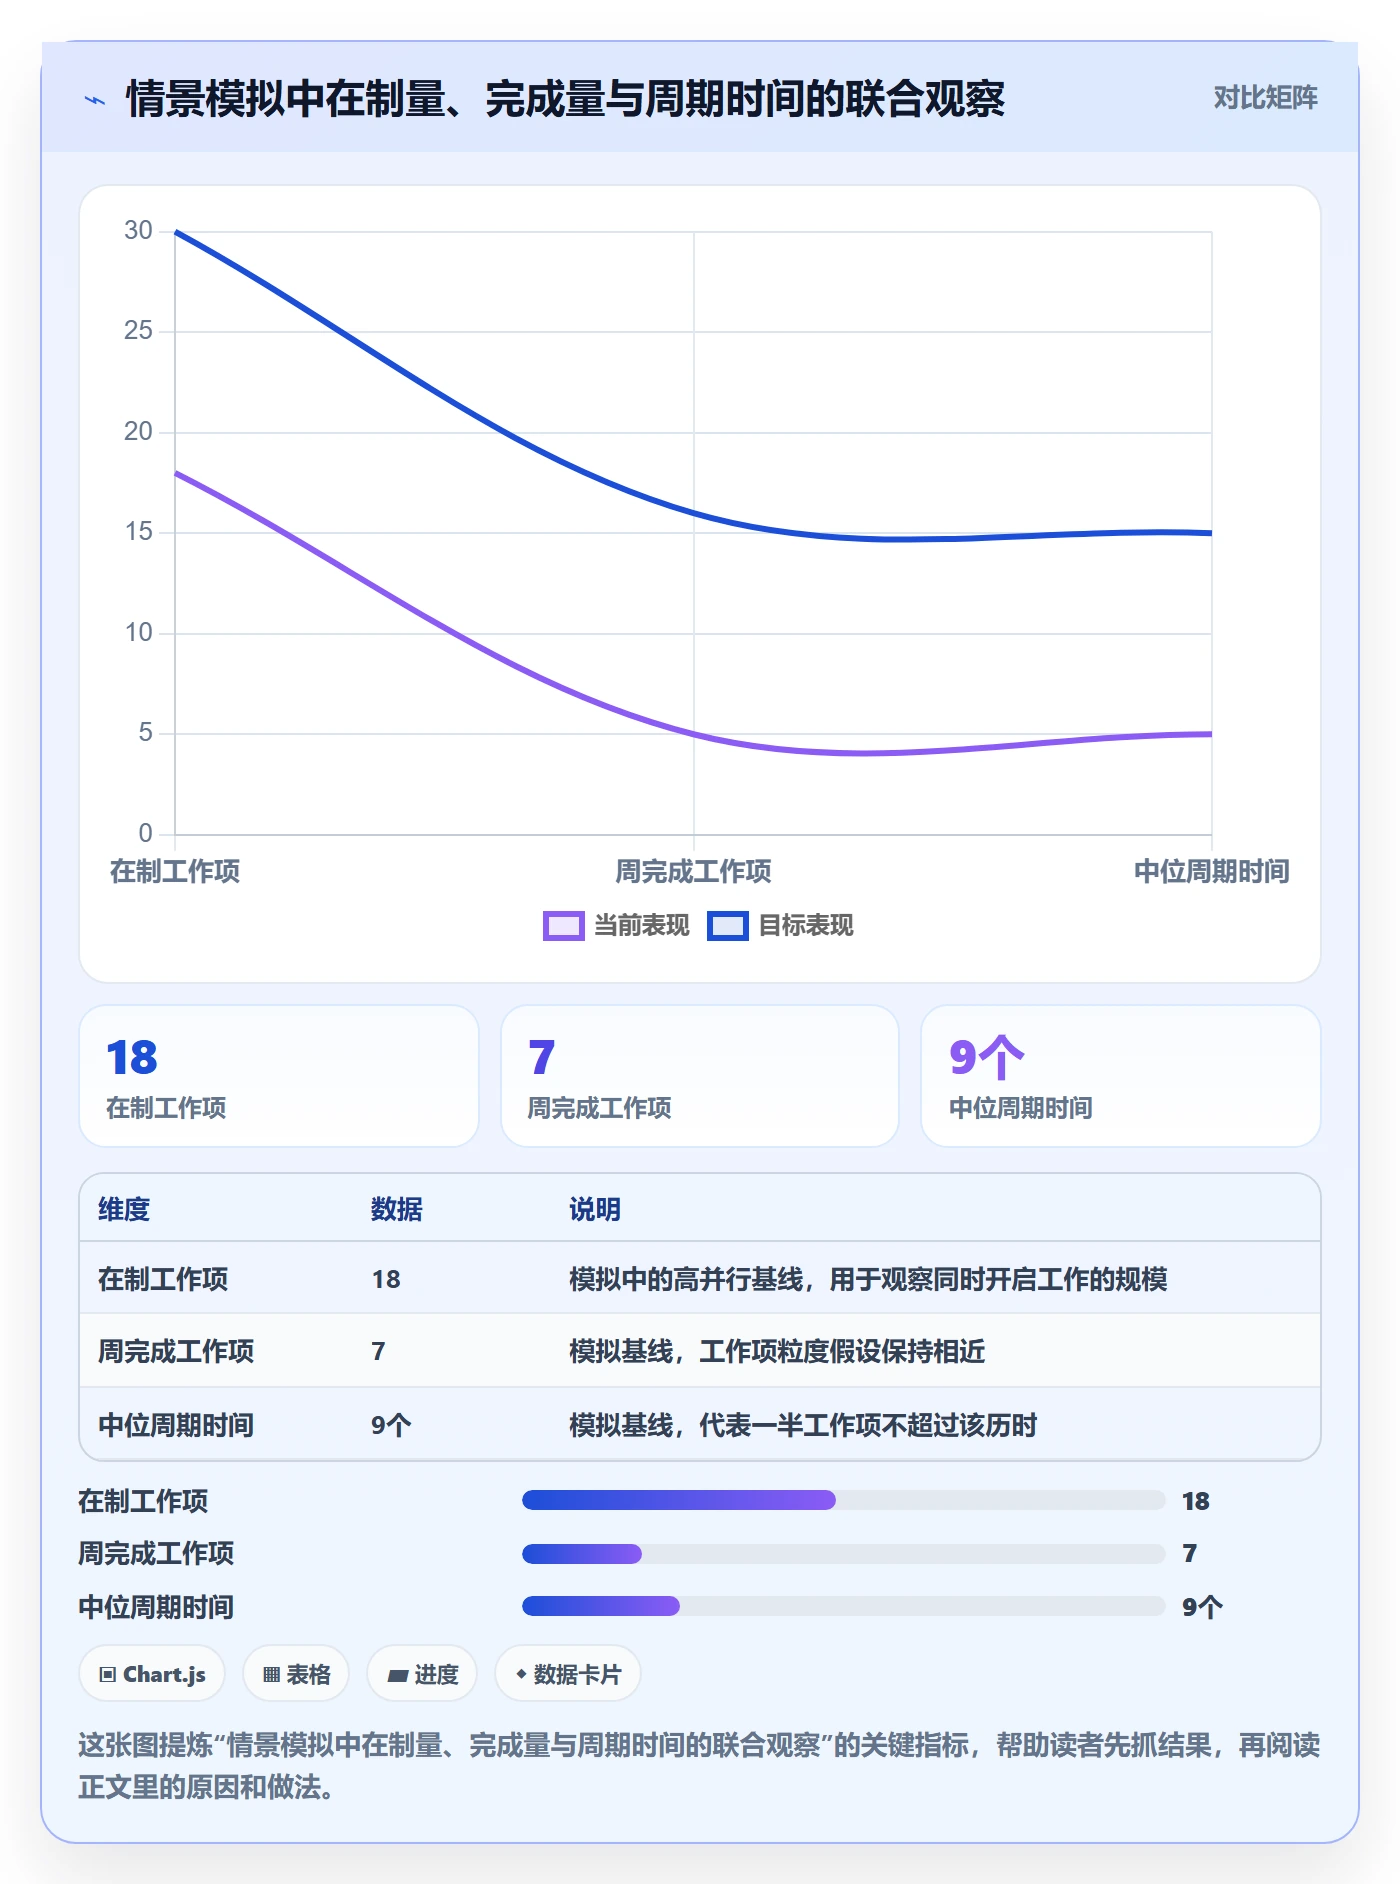The width and height of the screenshot is (1400, 1884).
Task: Select the 数据卡片 tag chip
Action: (568, 1674)
